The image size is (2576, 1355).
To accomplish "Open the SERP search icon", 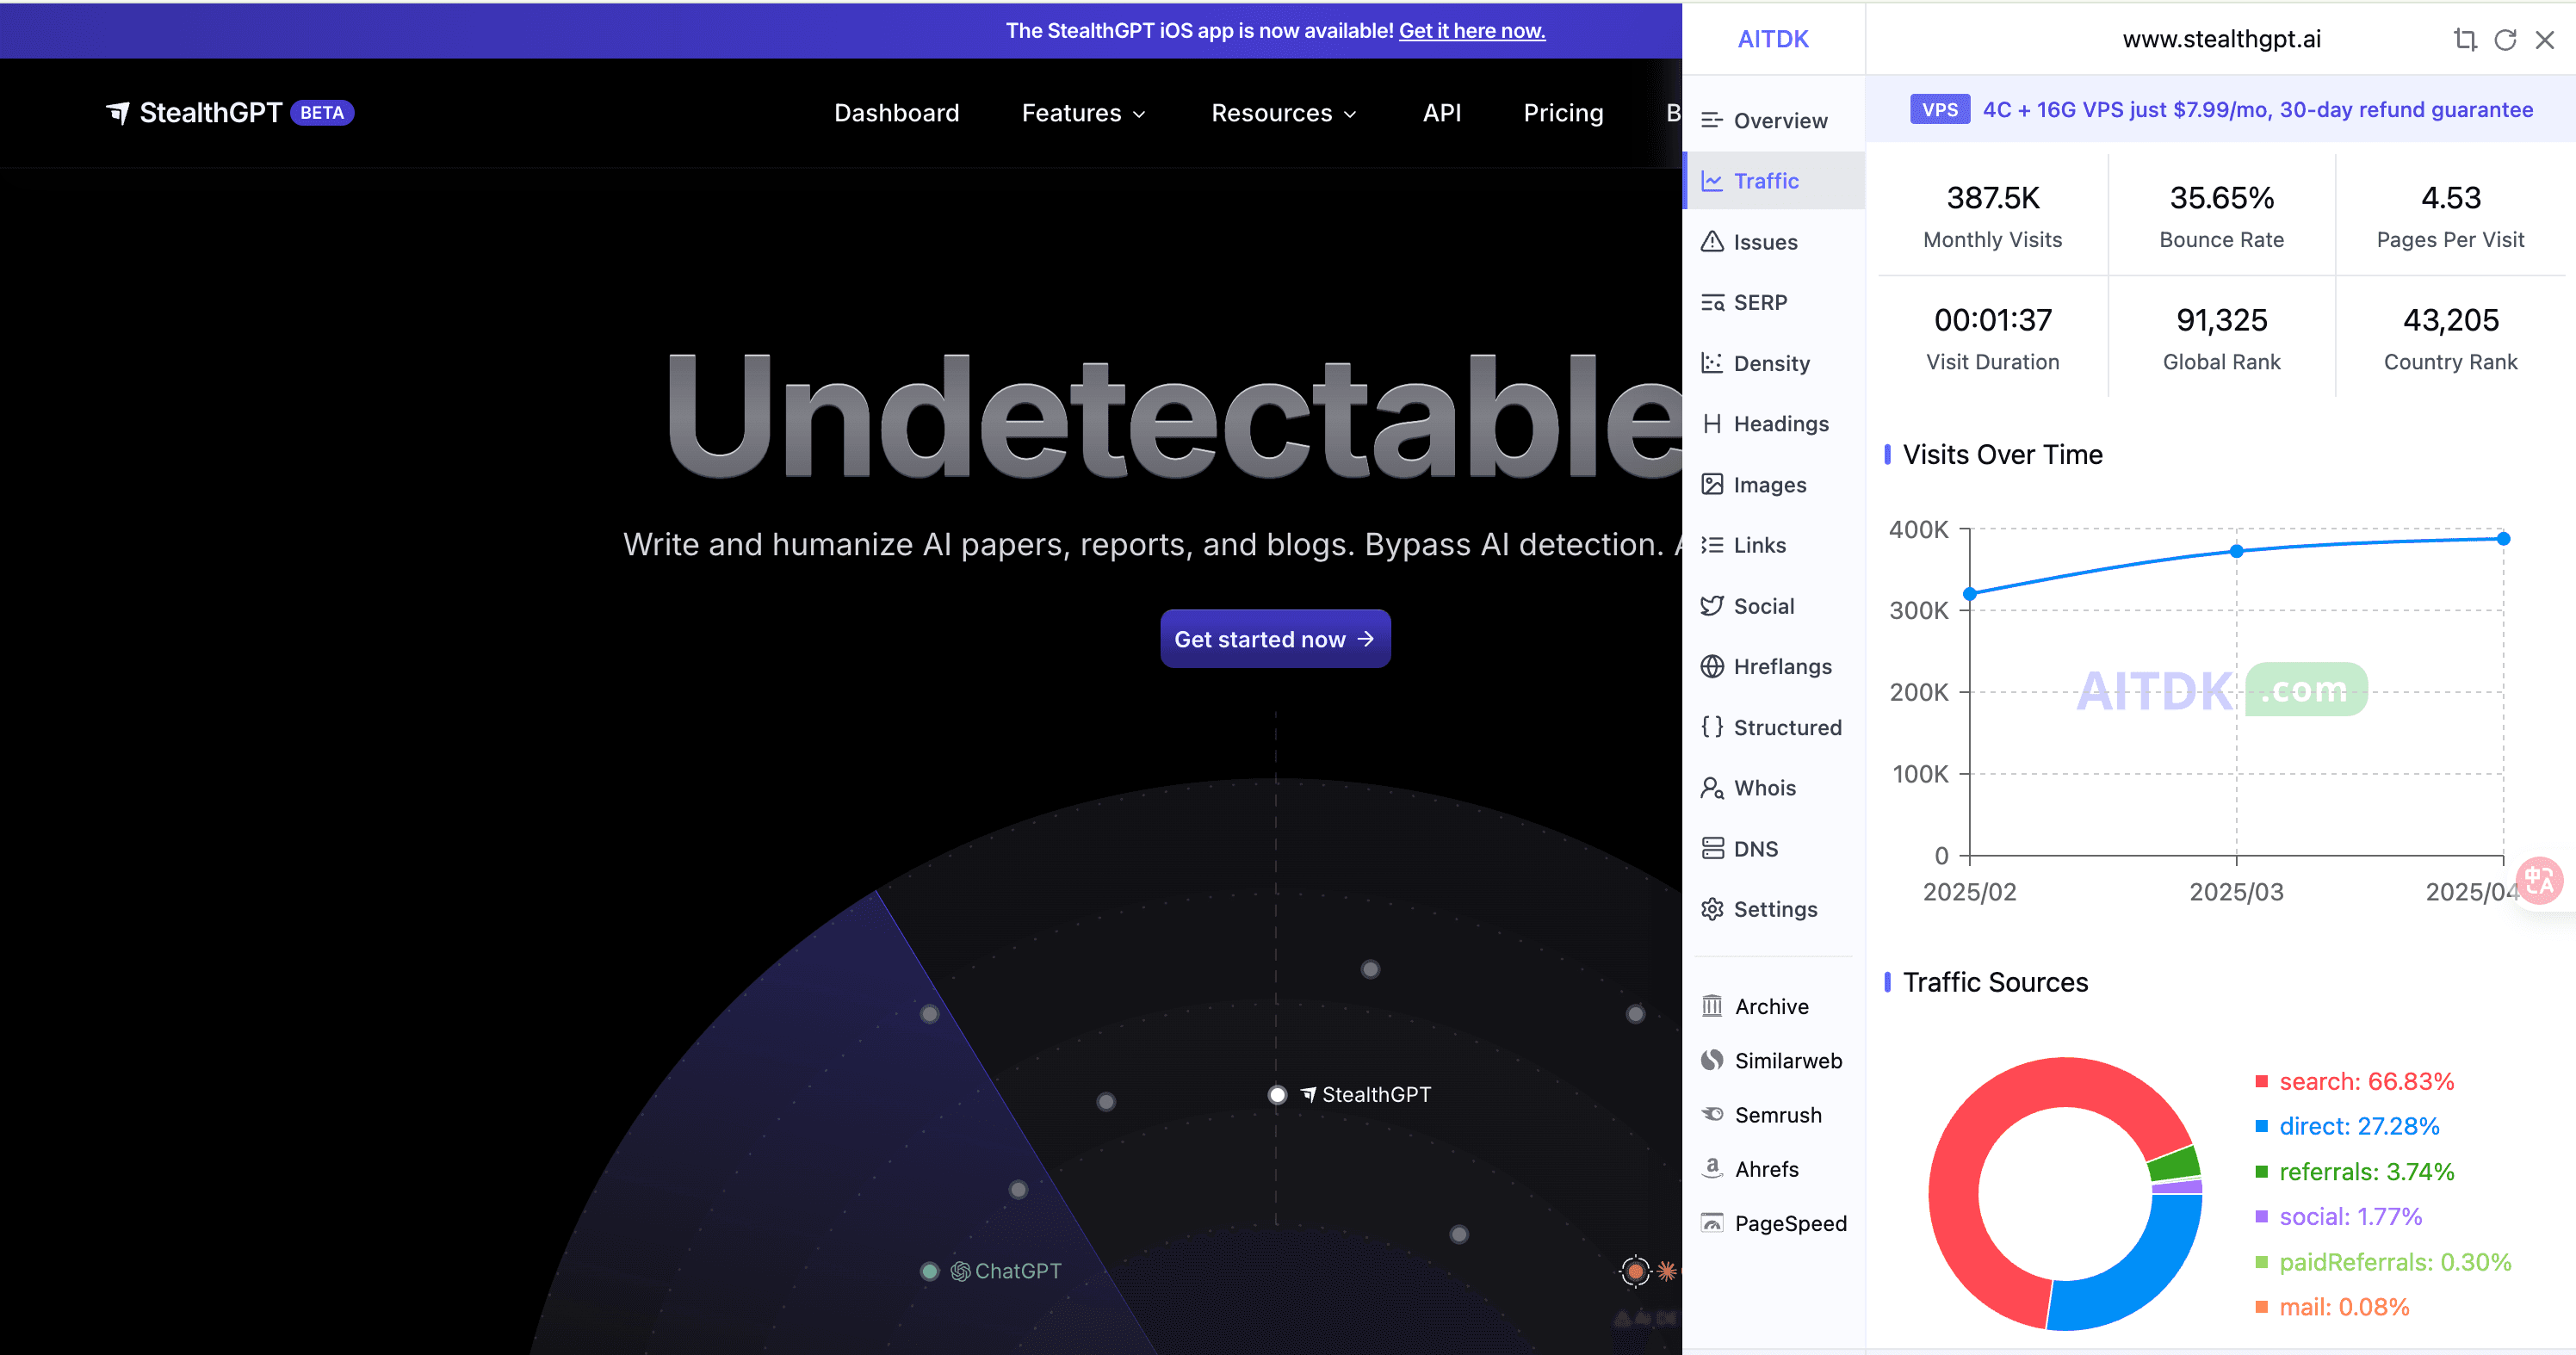I will (1712, 302).
